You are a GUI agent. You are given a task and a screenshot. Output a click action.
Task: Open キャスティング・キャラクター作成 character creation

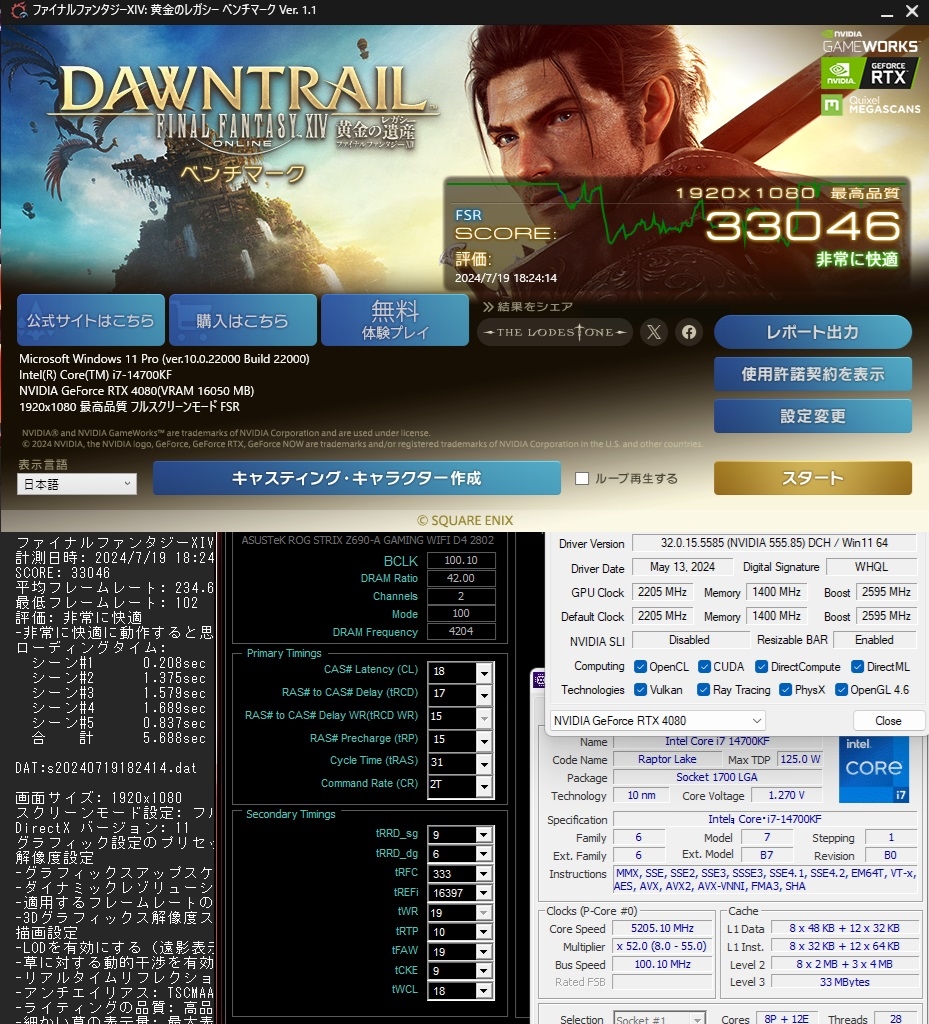tap(356, 479)
